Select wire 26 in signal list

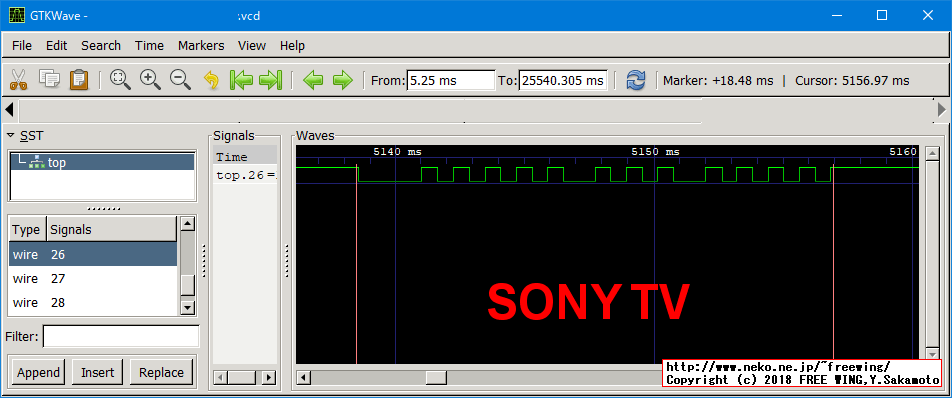pyautogui.click(x=94, y=255)
